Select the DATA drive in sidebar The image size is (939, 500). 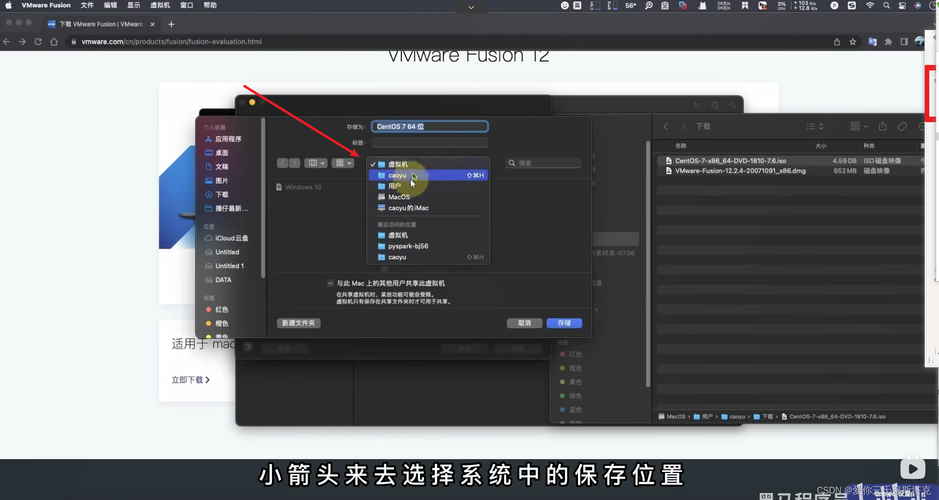pyautogui.click(x=218, y=280)
